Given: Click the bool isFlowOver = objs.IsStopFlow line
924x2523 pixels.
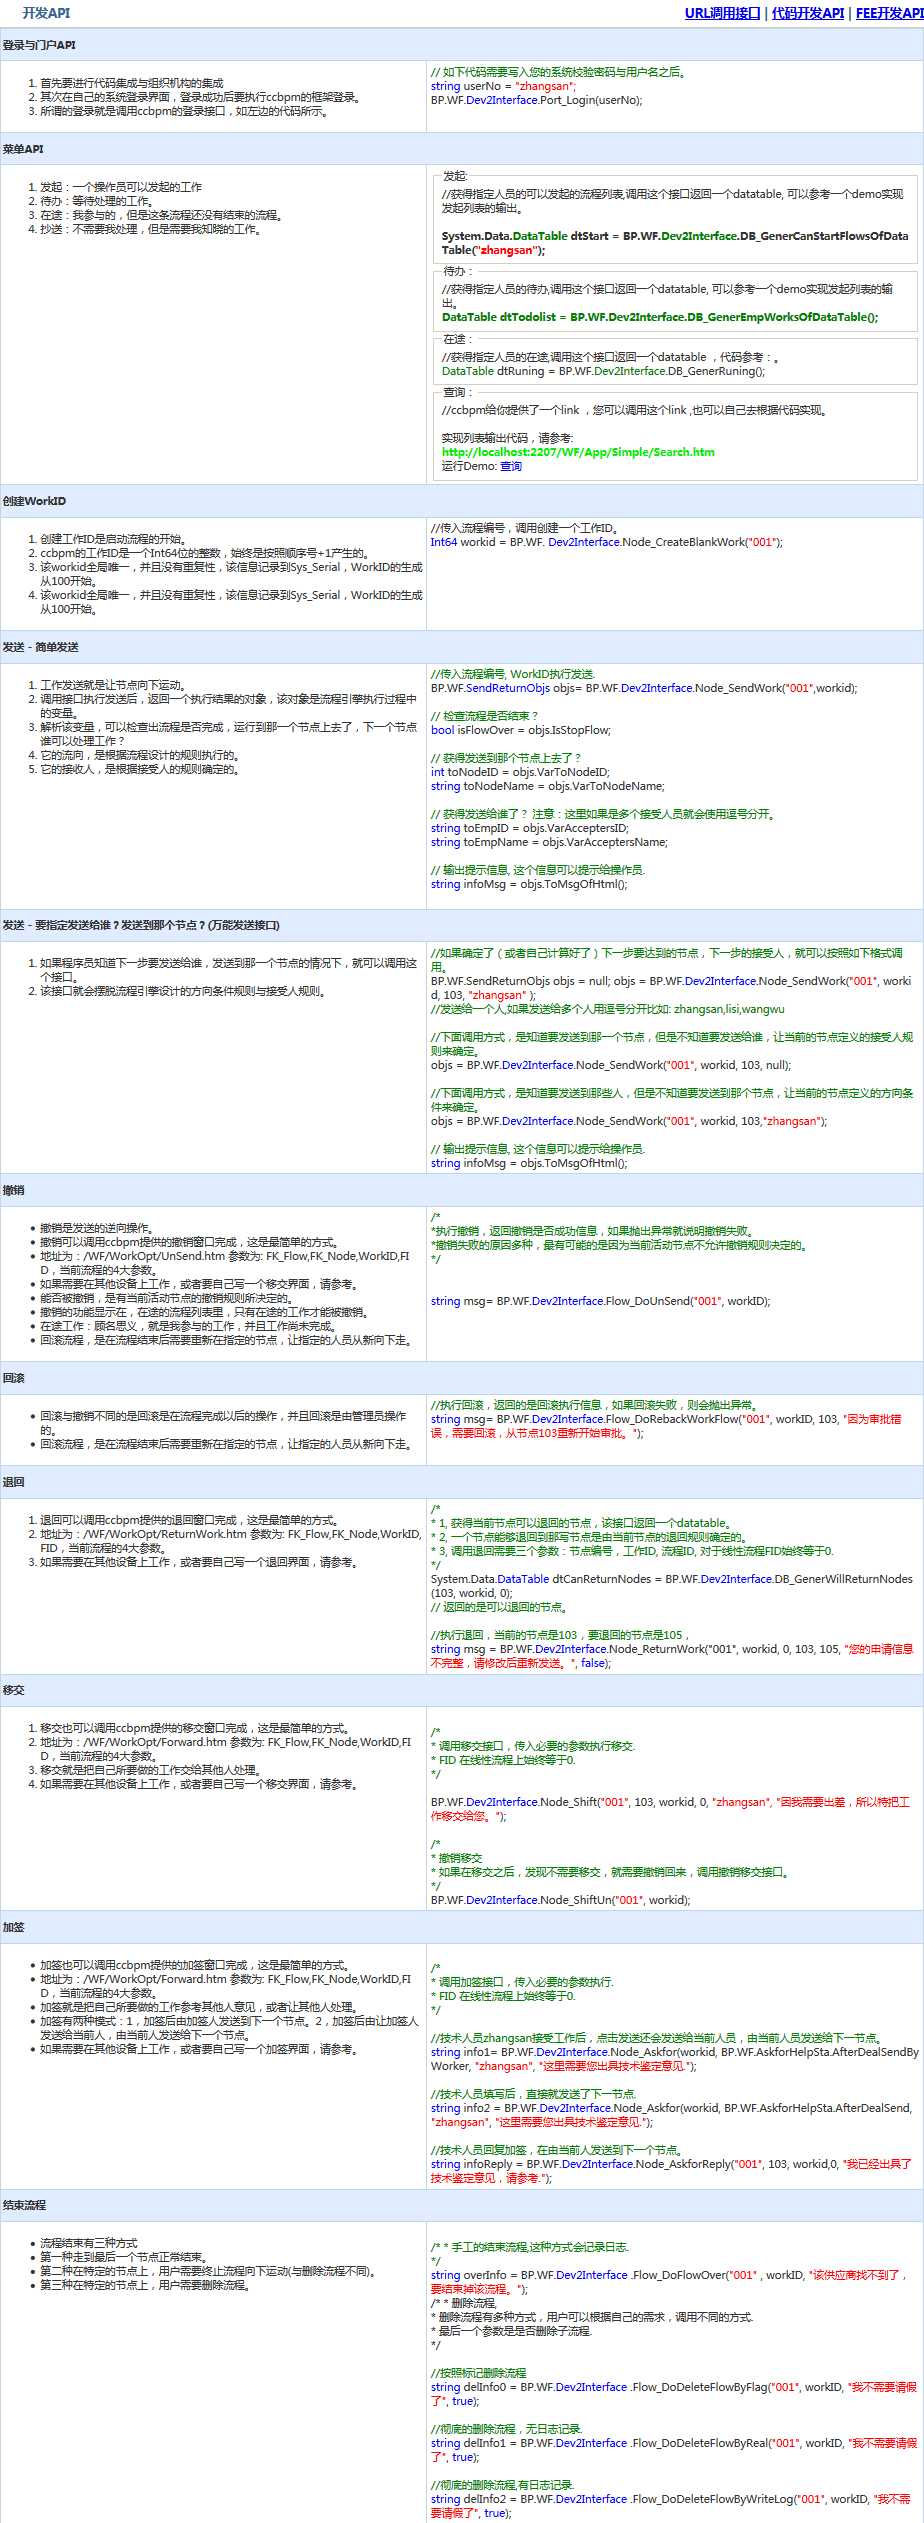Looking at the screenshot, I should 521,730.
